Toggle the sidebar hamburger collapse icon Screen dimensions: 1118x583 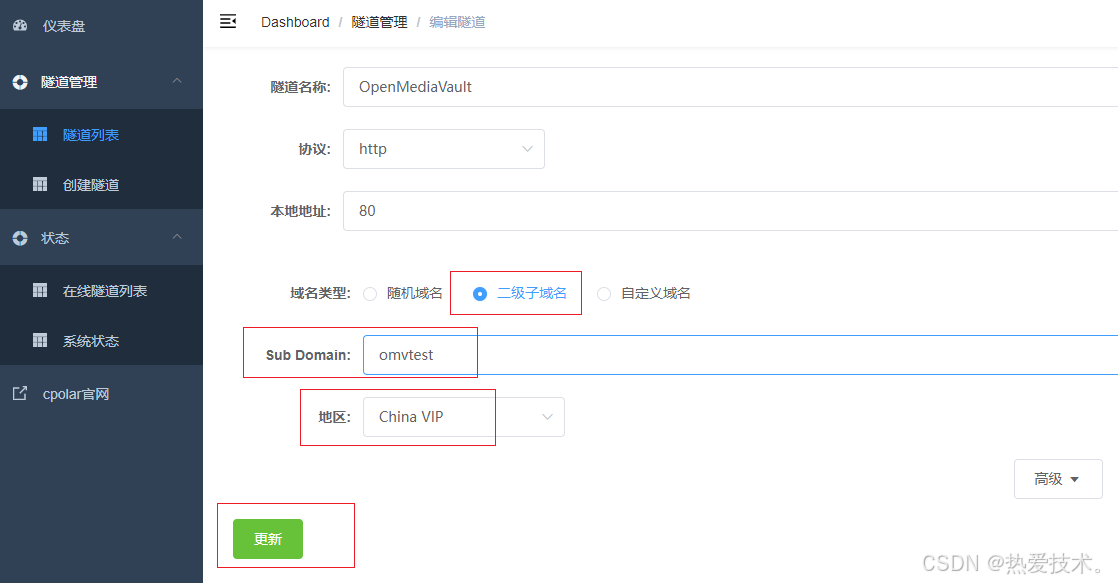pos(228,21)
